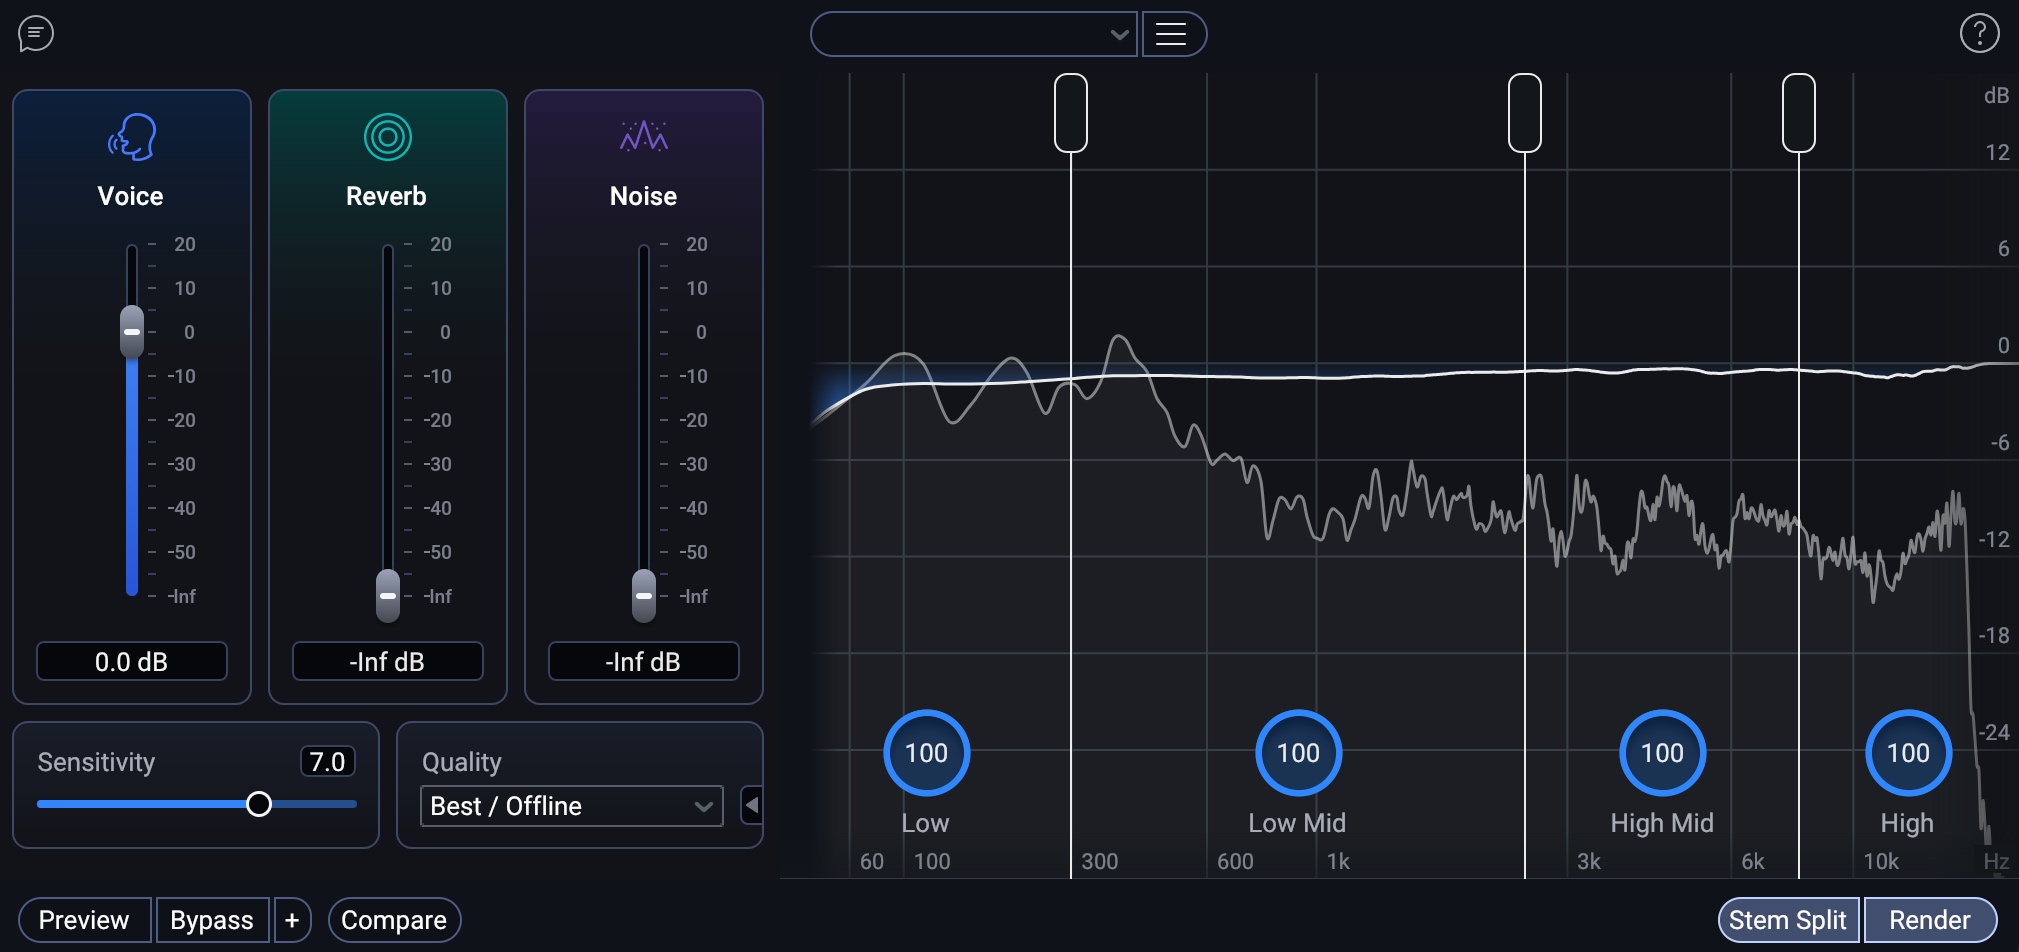2019x952 pixels.
Task: Click the Reverb fader handle
Action: coord(388,595)
